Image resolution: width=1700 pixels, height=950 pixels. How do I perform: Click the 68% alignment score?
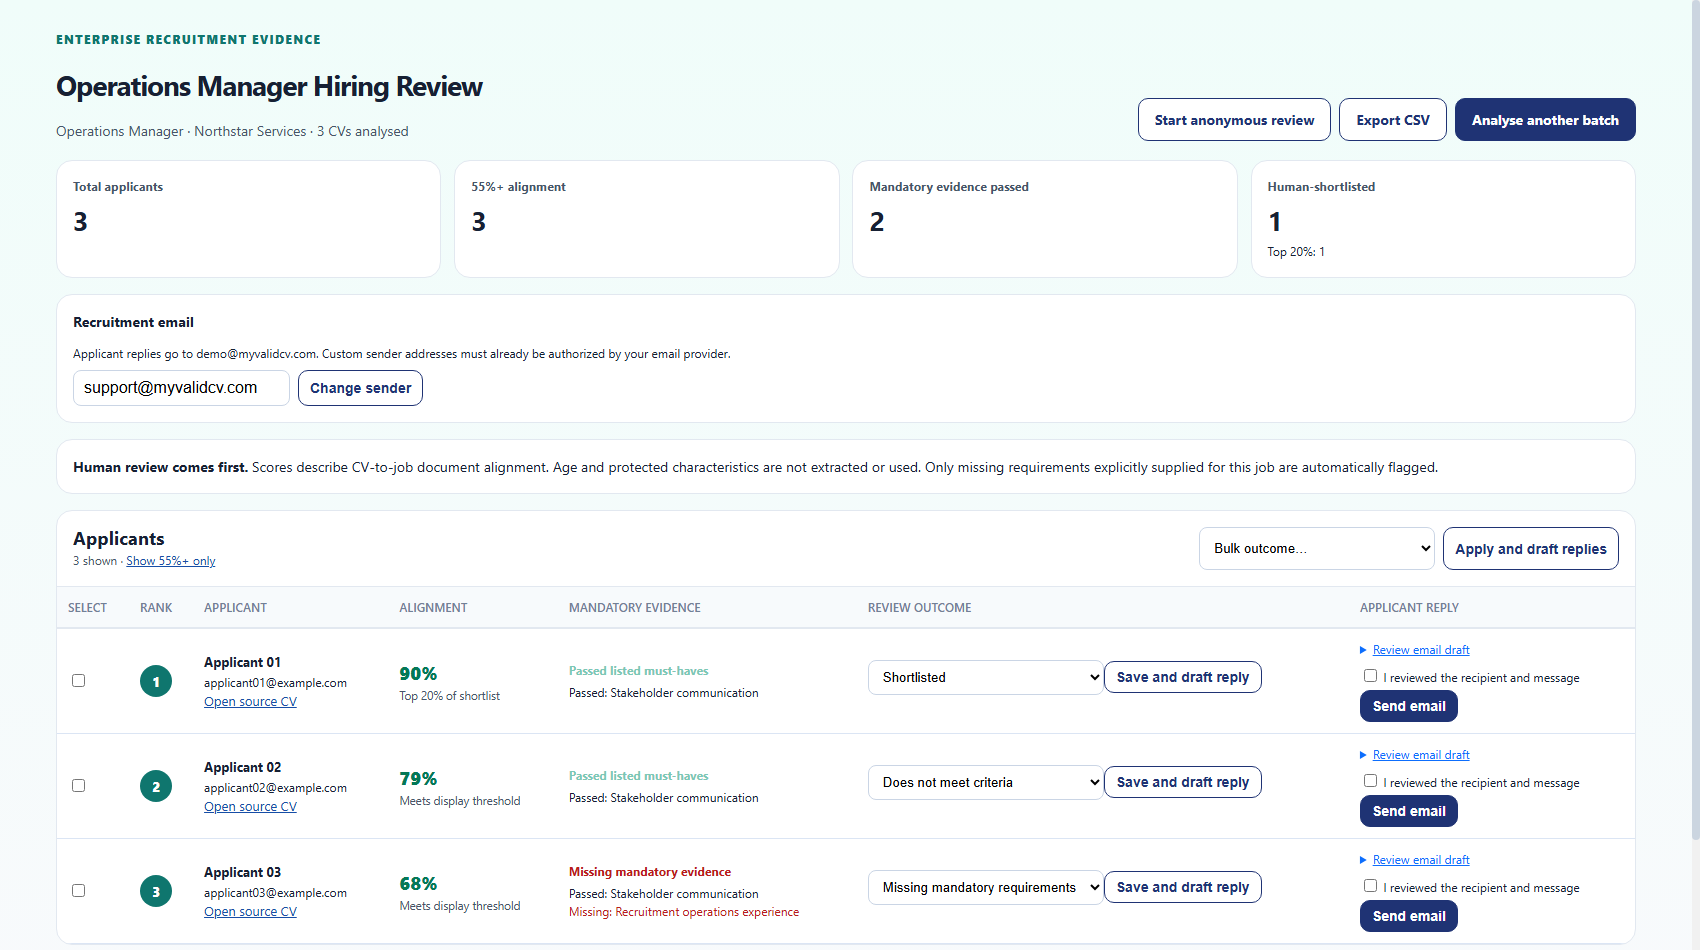click(x=418, y=884)
